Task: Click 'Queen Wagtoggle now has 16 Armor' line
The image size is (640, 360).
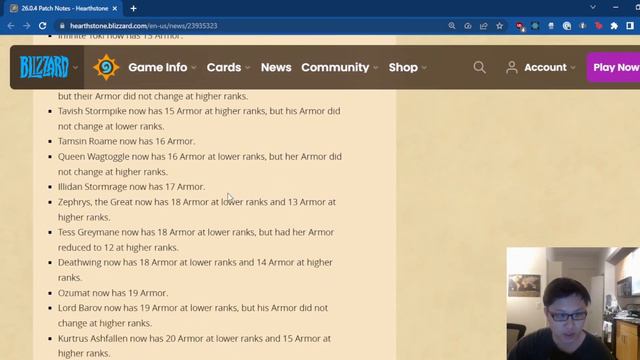Action: coord(200,164)
